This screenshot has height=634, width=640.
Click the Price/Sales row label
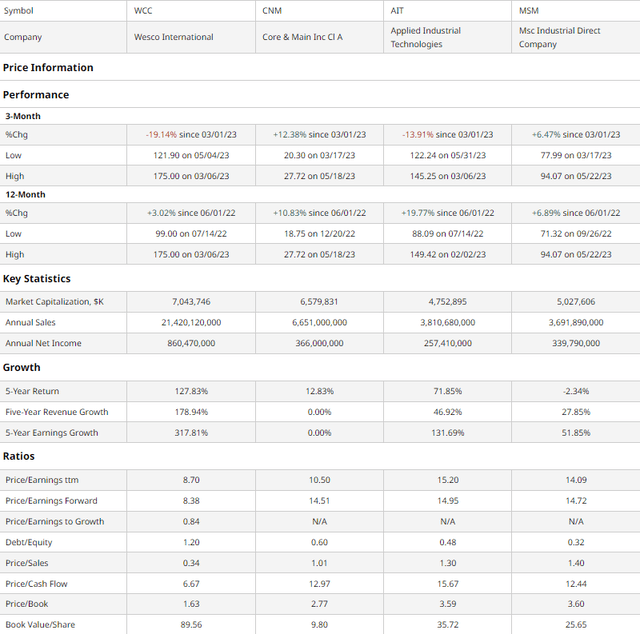tap(27, 563)
